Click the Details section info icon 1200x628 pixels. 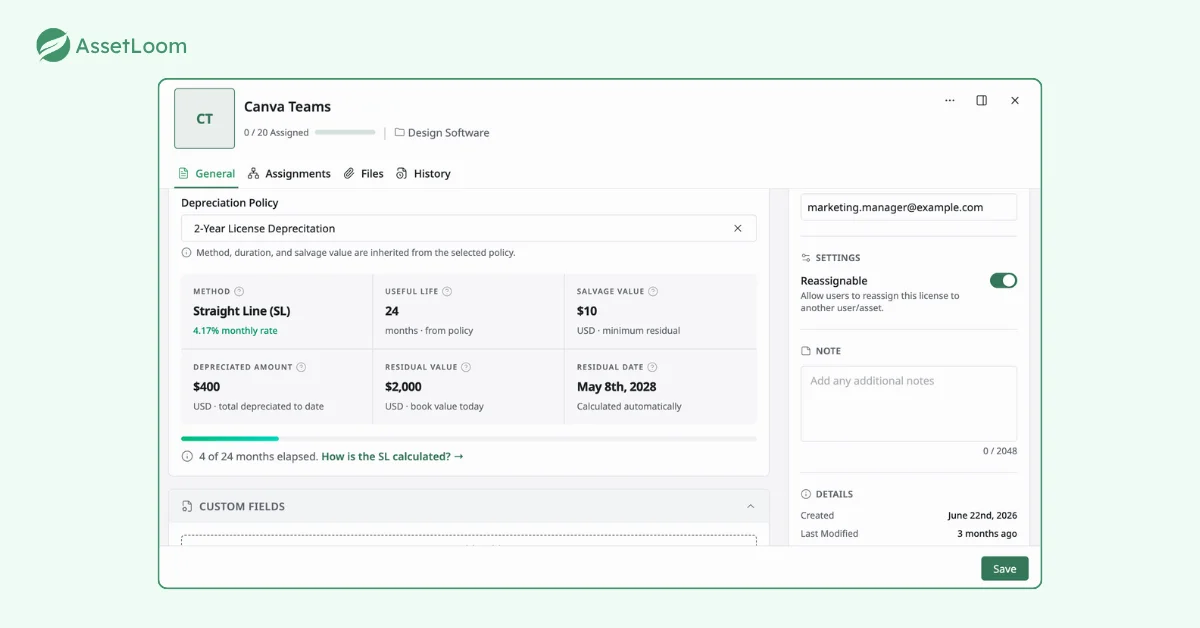[x=806, y=494]
